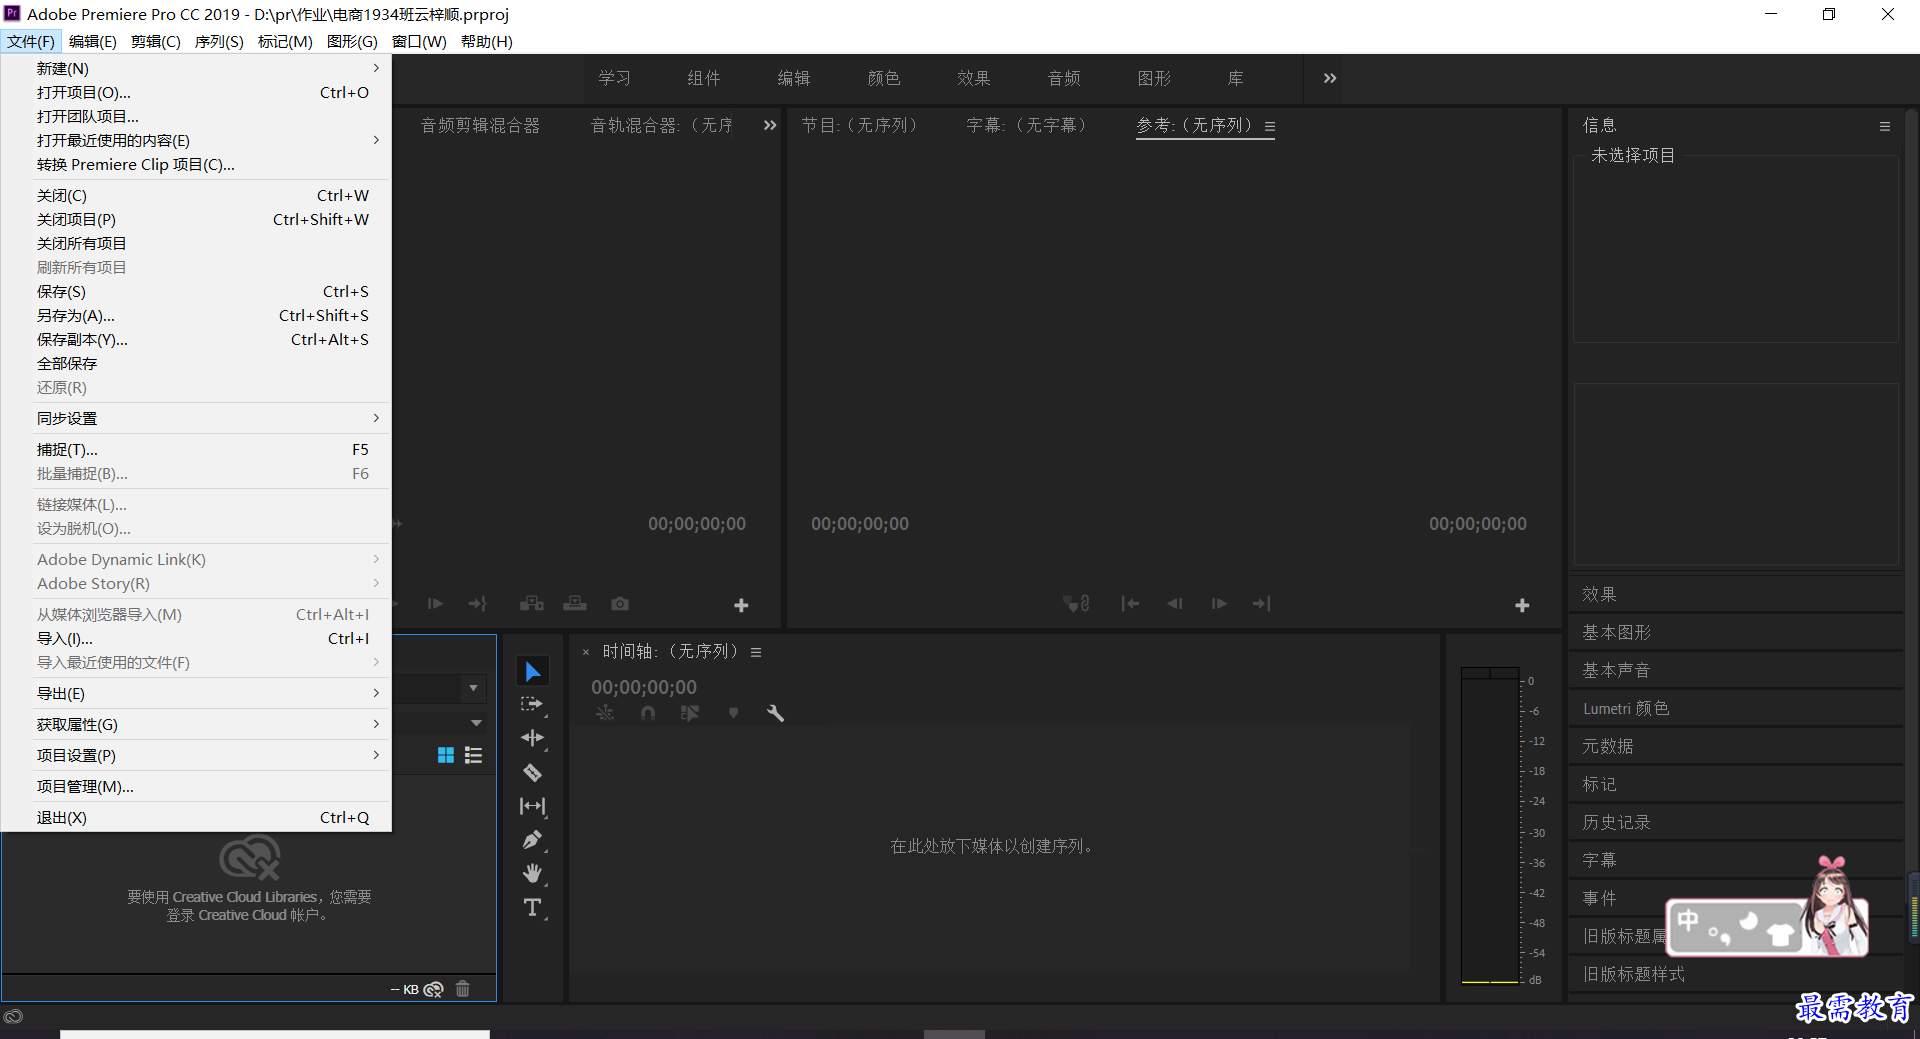Click the Creative Cloud icon in status bar
The width and height of the screenshot is (1920, 1039).
(14, 1016)
